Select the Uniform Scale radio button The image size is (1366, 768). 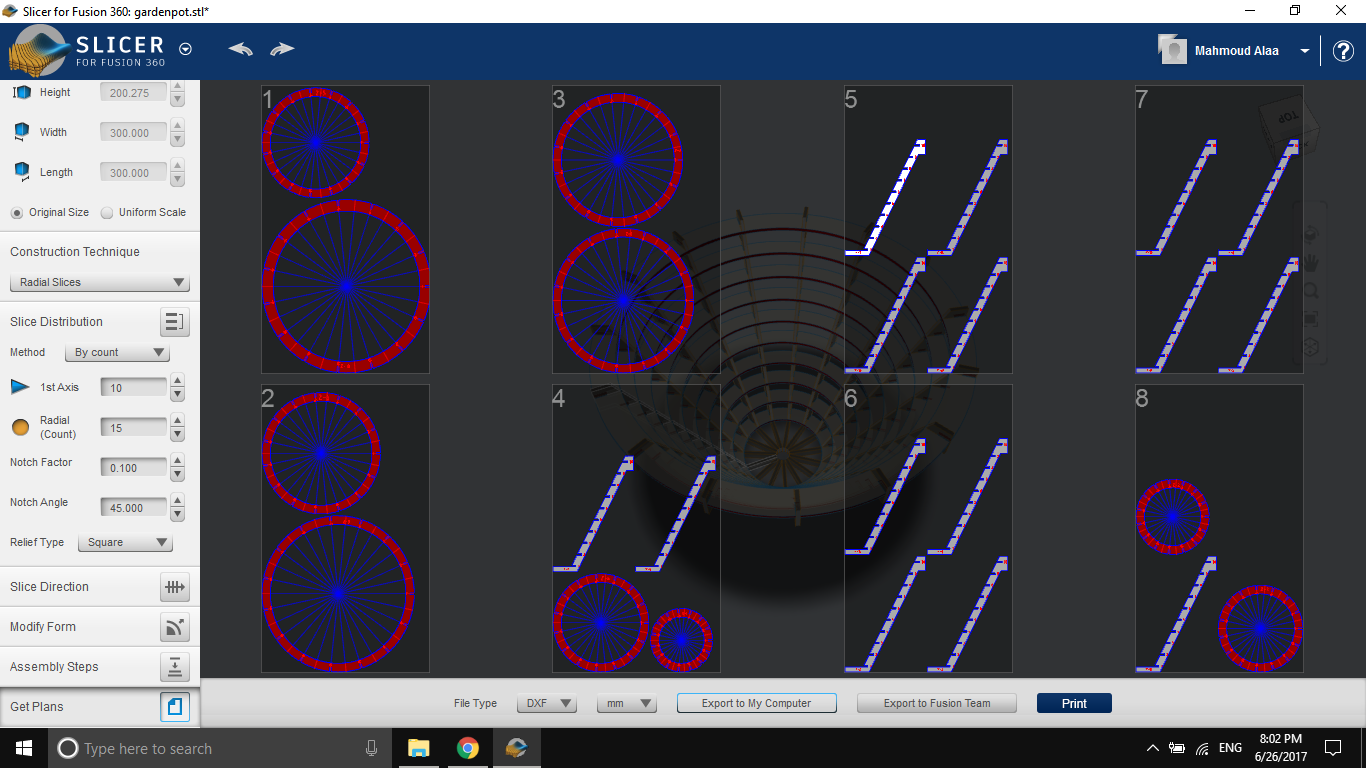tap(107, 213)
